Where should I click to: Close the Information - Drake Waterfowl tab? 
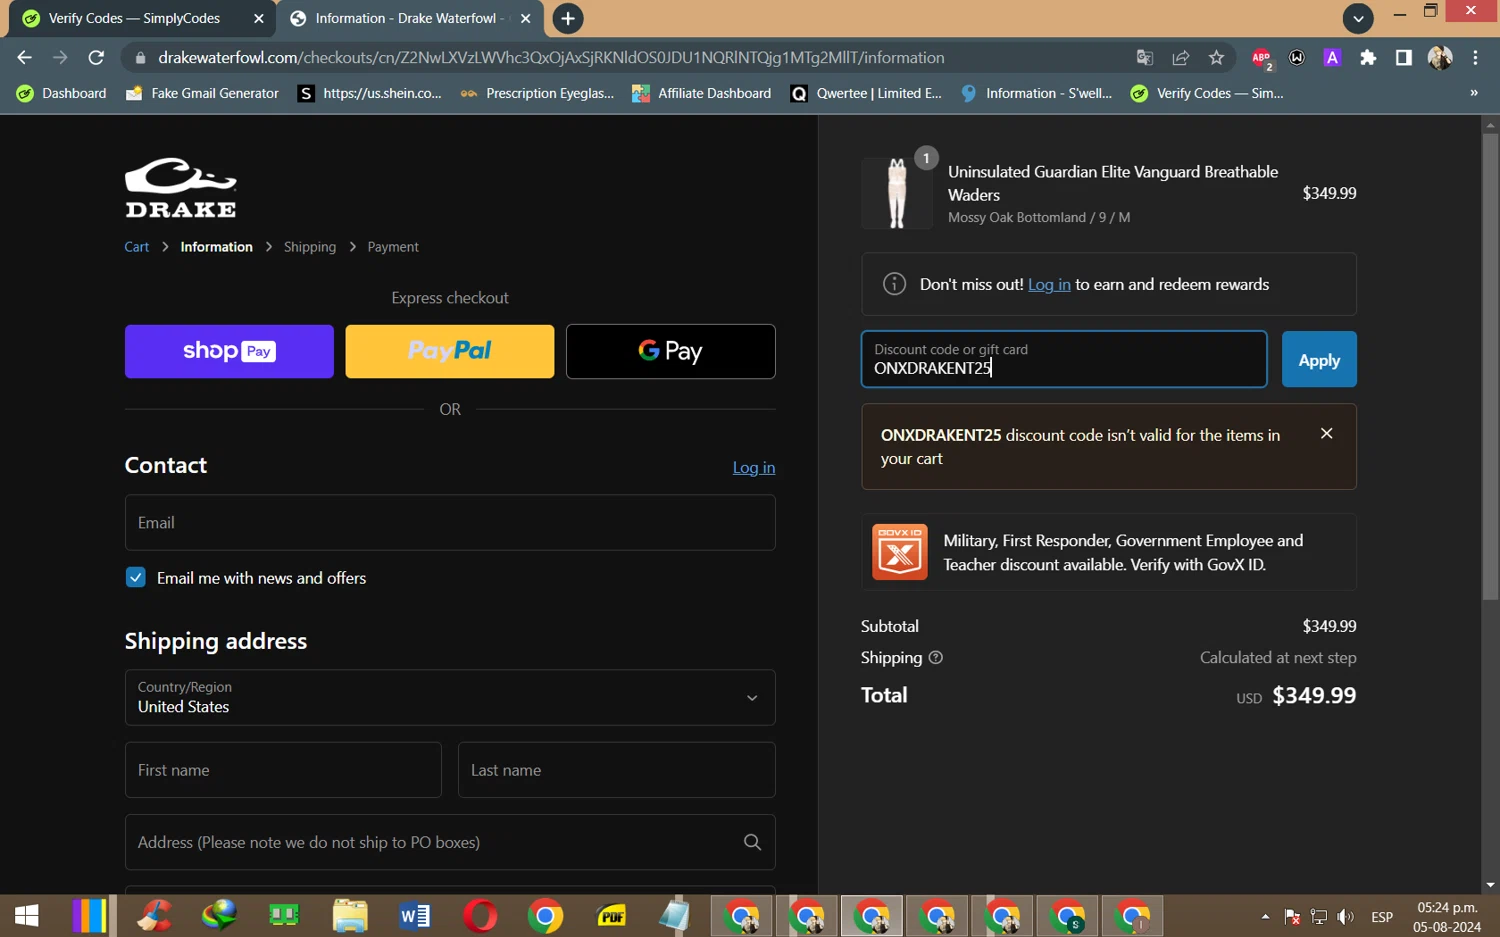pos(526,18)
